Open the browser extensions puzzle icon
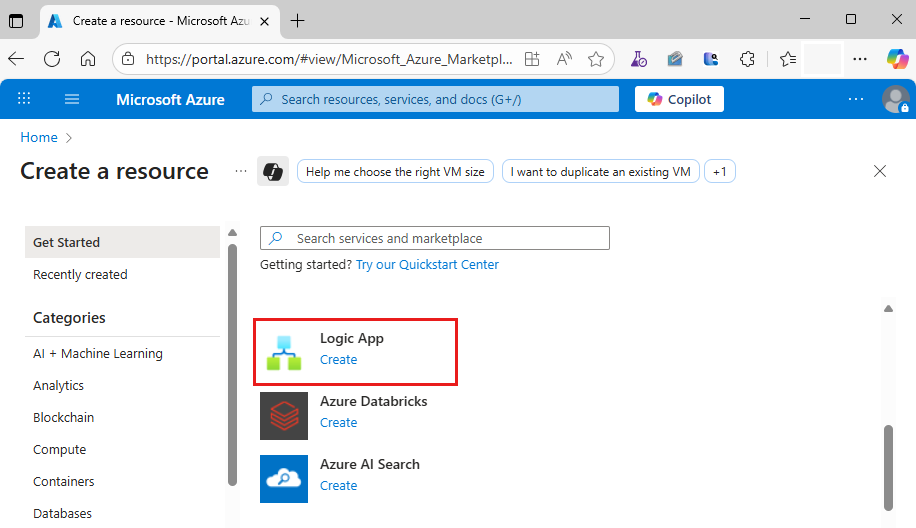Viewport: 916px width, 528px height. coord(747,59)
